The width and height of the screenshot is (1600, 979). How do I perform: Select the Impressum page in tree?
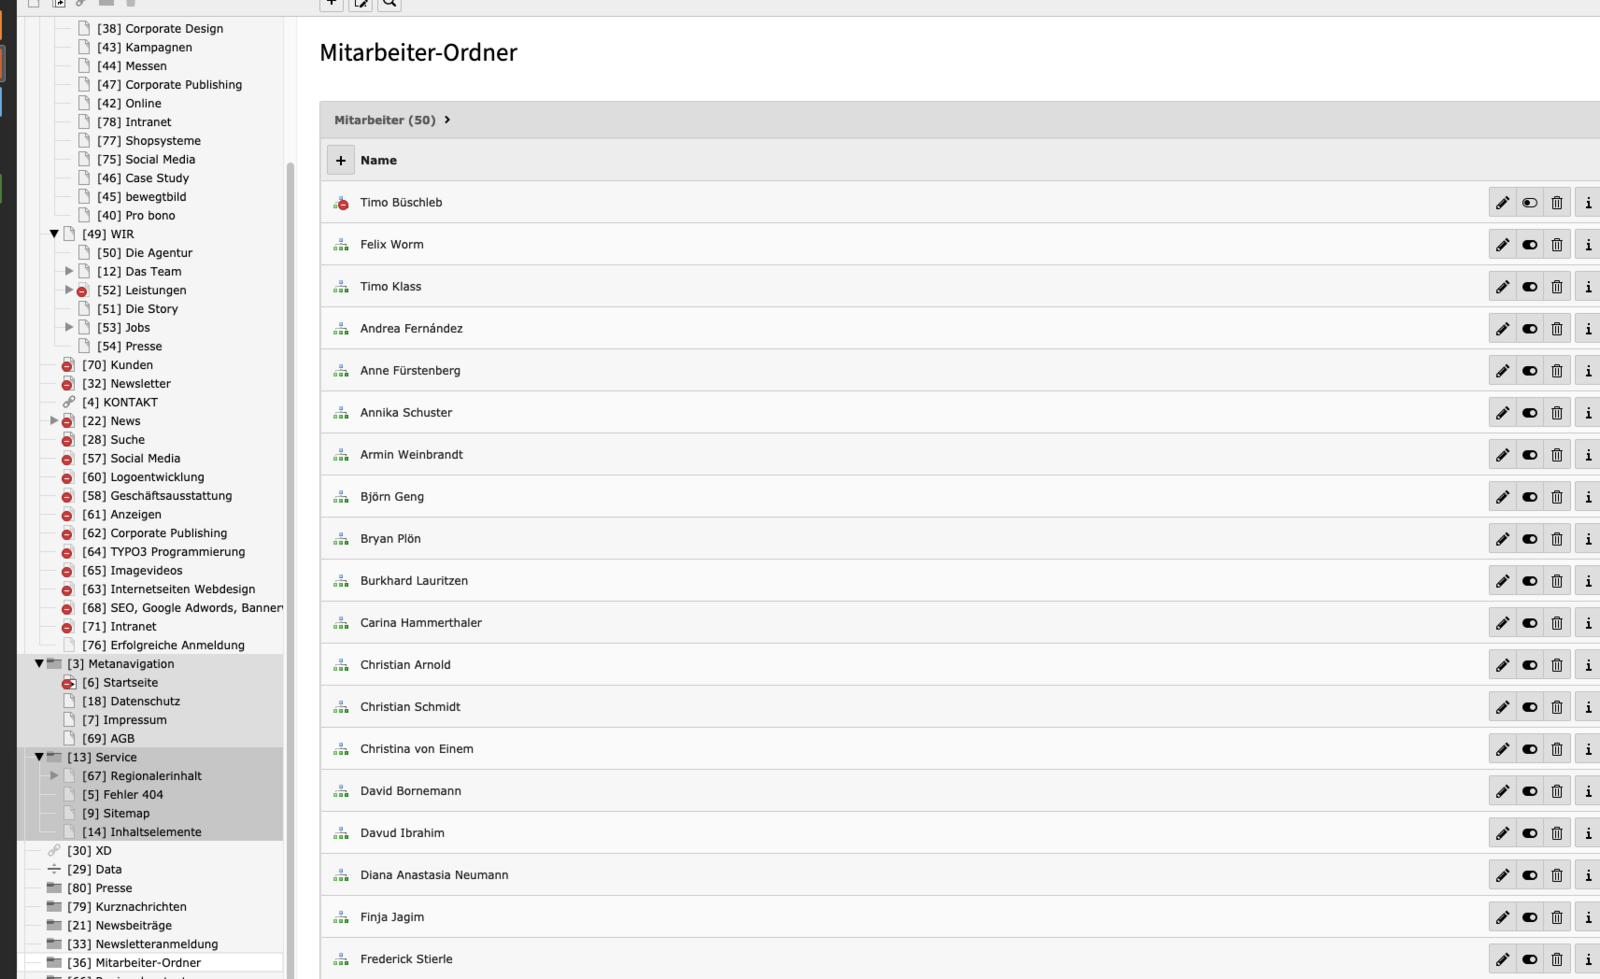click(x=134, y=720)
